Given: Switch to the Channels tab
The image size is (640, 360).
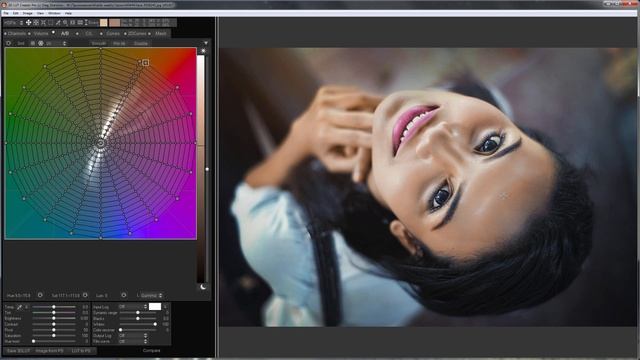Looking at the screenshot, I should 17,33.
